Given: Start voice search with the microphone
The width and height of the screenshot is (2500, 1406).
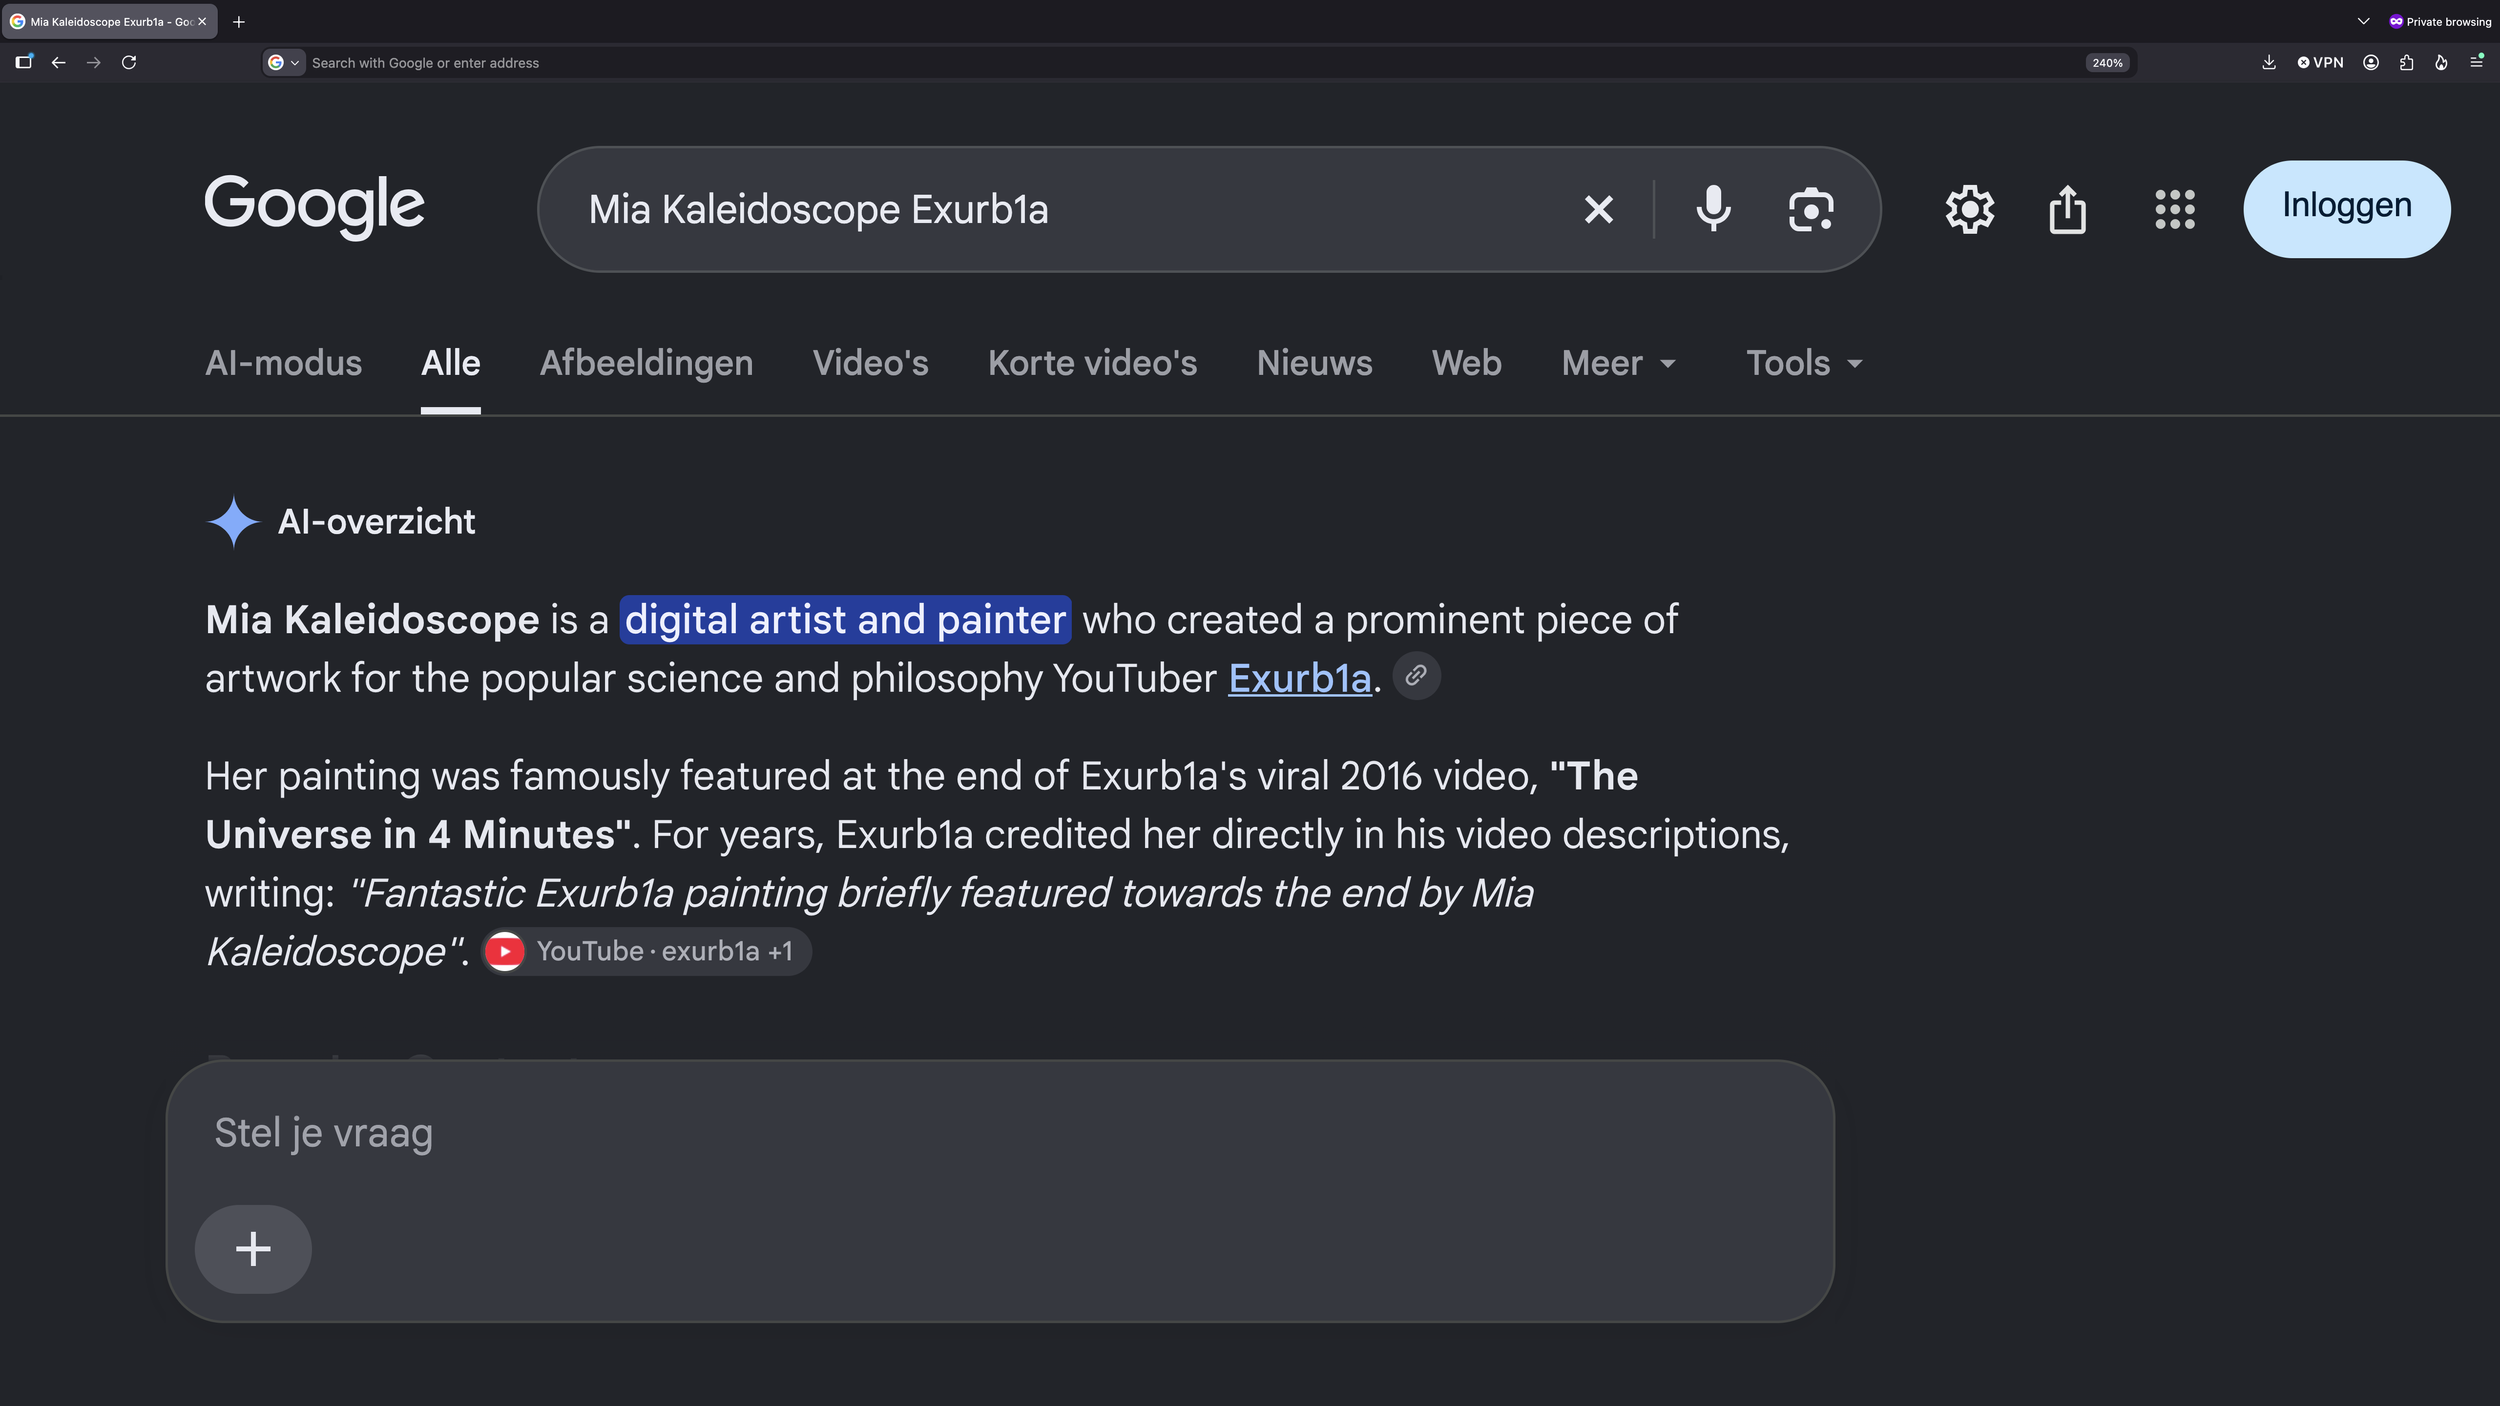Looking at the screenshot, I should [x=1713, y=209].
